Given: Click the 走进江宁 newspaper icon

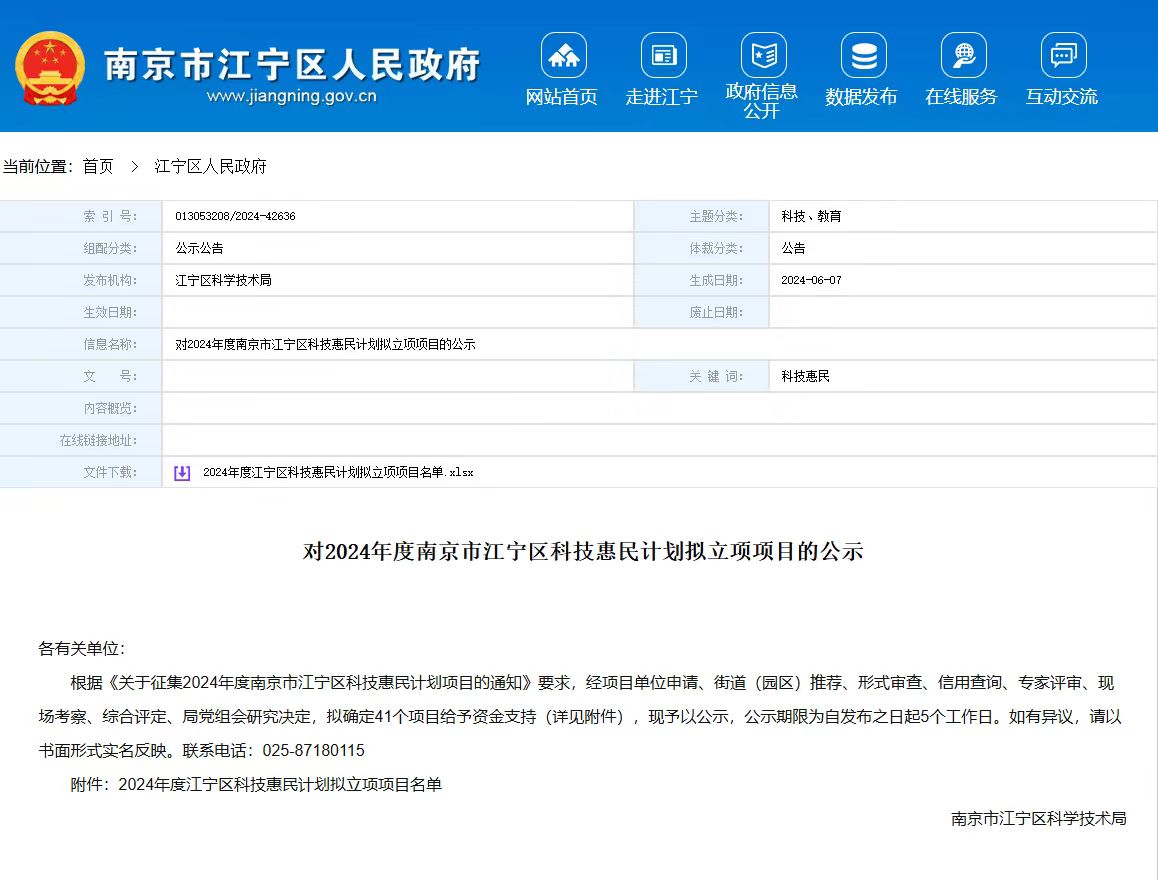Looking at the screenshot, I should click(x=663, y=55).
